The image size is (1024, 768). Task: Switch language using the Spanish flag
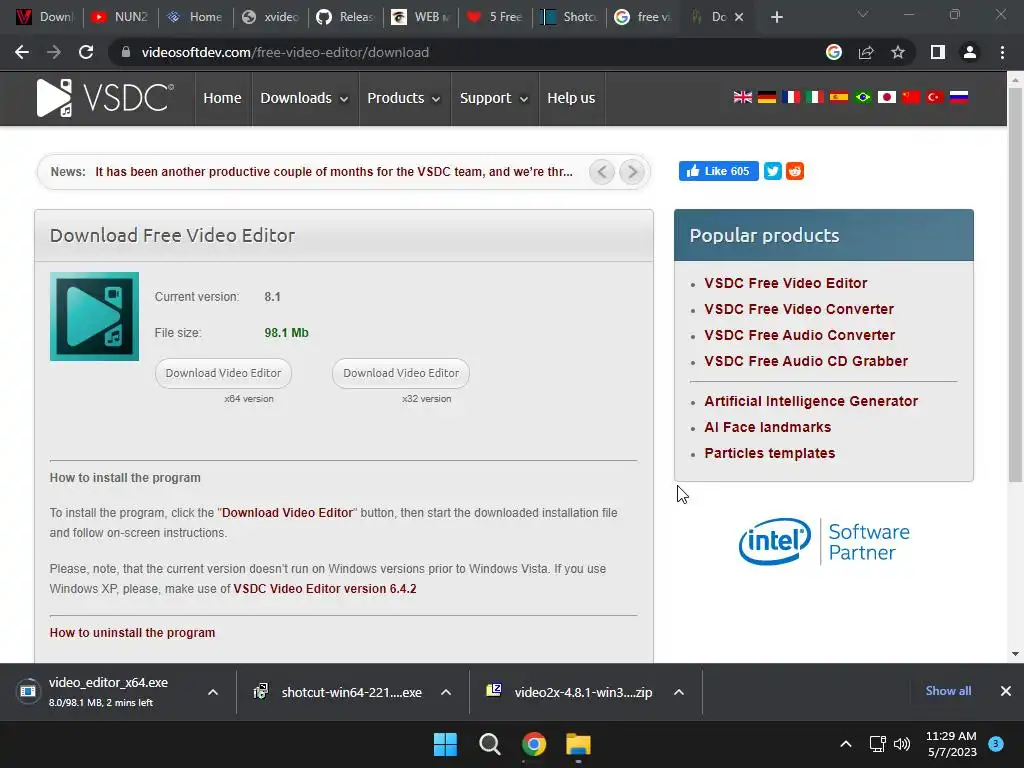[x=839, y=97]
